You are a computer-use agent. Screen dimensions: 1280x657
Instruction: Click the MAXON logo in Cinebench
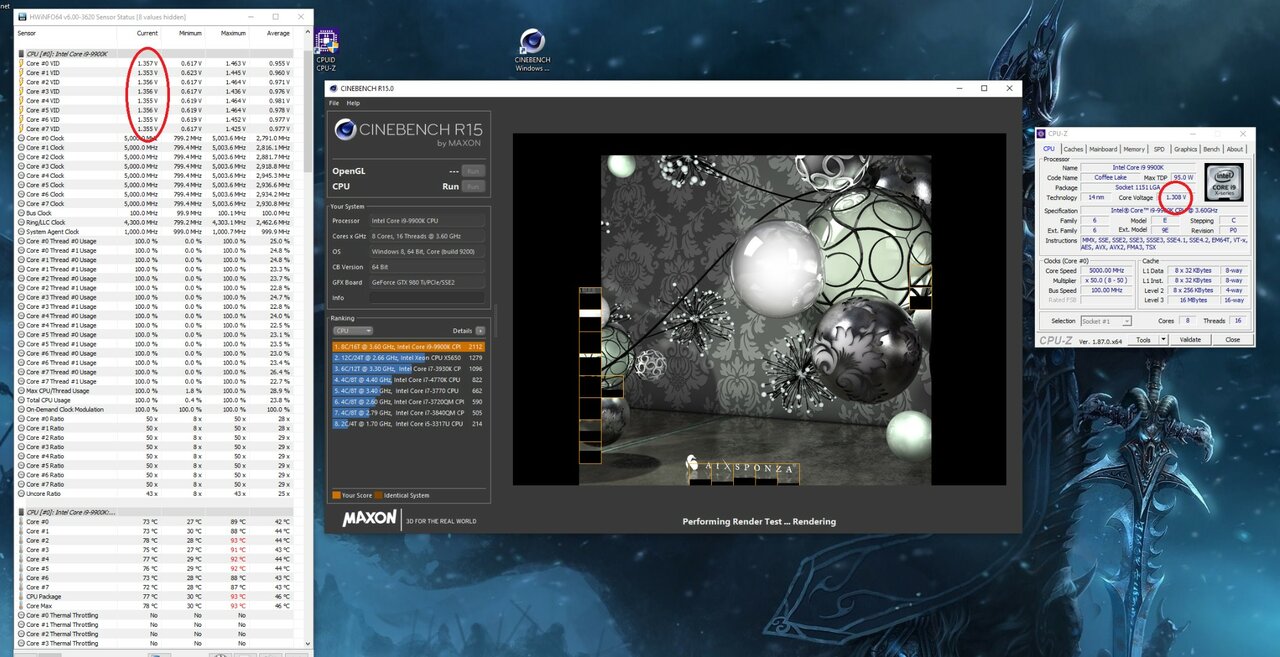369,519
